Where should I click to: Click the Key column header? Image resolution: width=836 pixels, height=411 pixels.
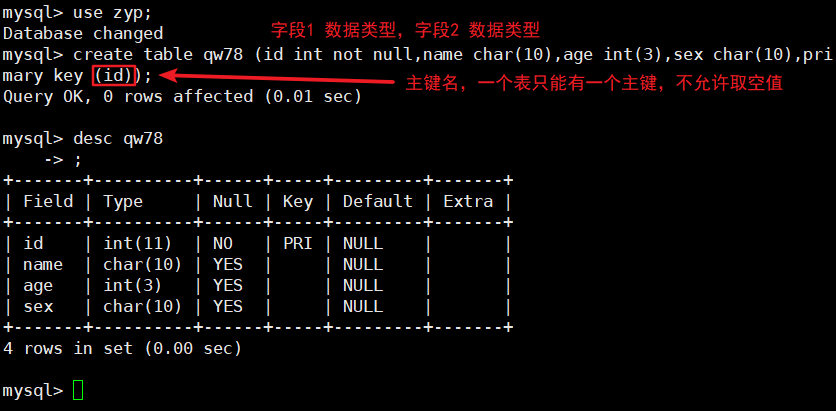coord(298,201)
